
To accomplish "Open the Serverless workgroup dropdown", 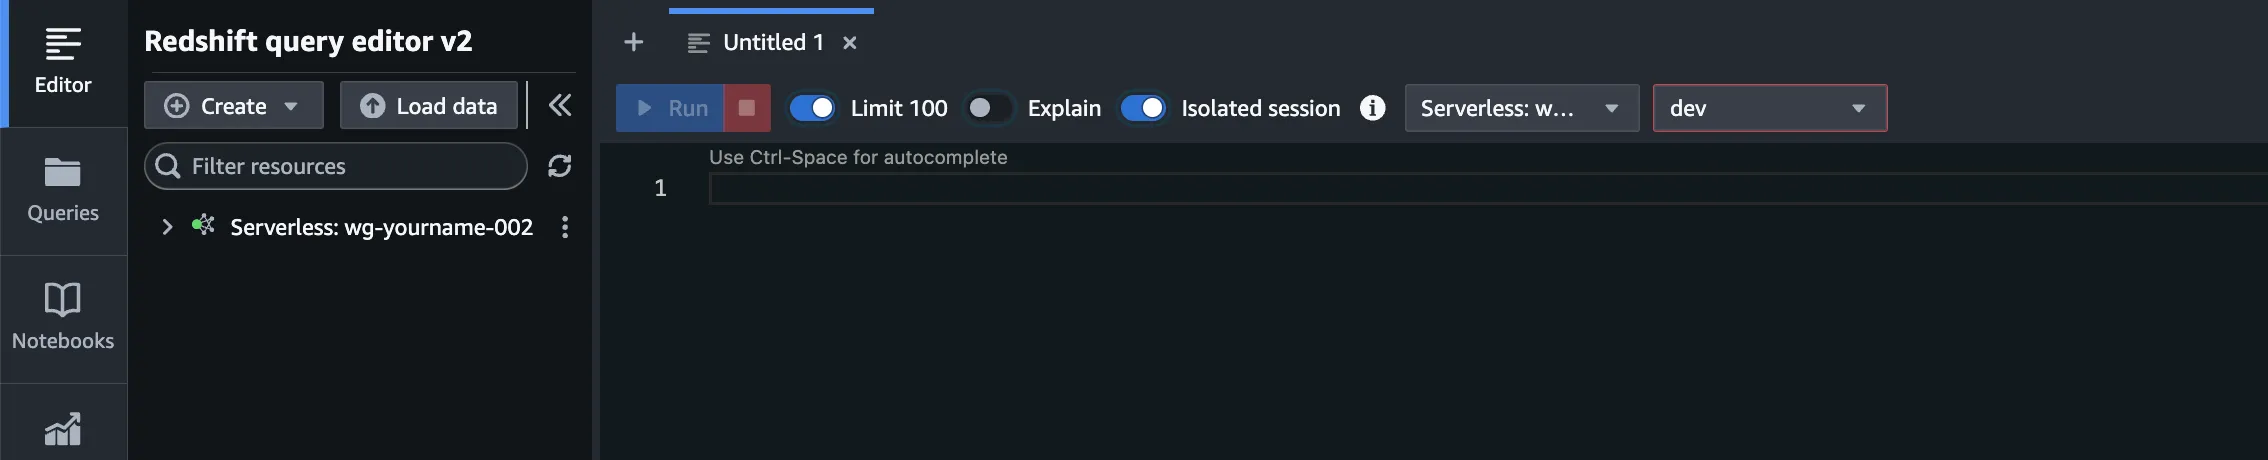I will click(x=1521, y=108).
